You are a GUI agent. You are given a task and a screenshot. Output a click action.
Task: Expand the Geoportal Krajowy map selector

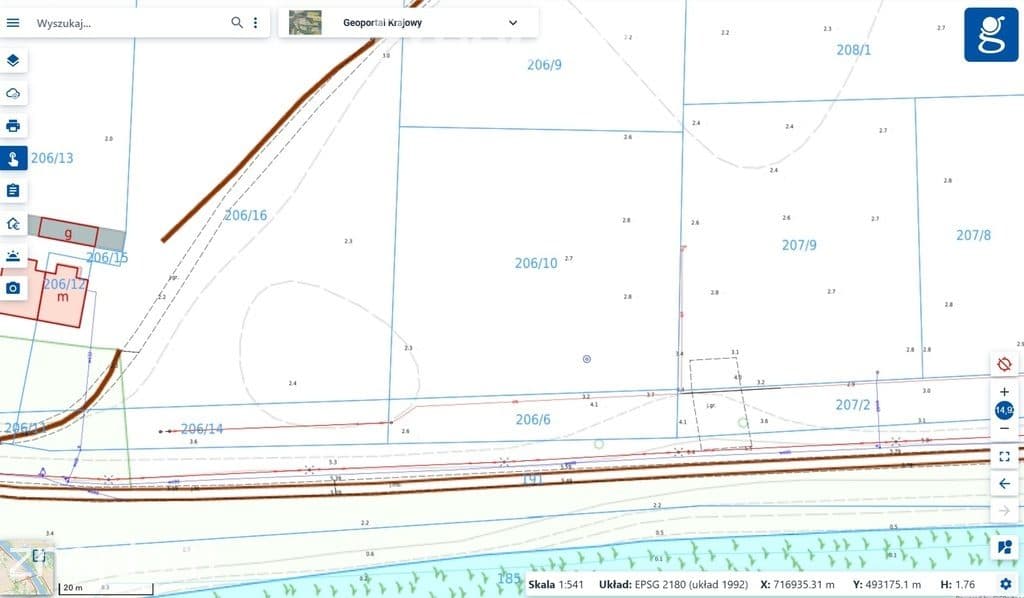[x=513, y=23]
